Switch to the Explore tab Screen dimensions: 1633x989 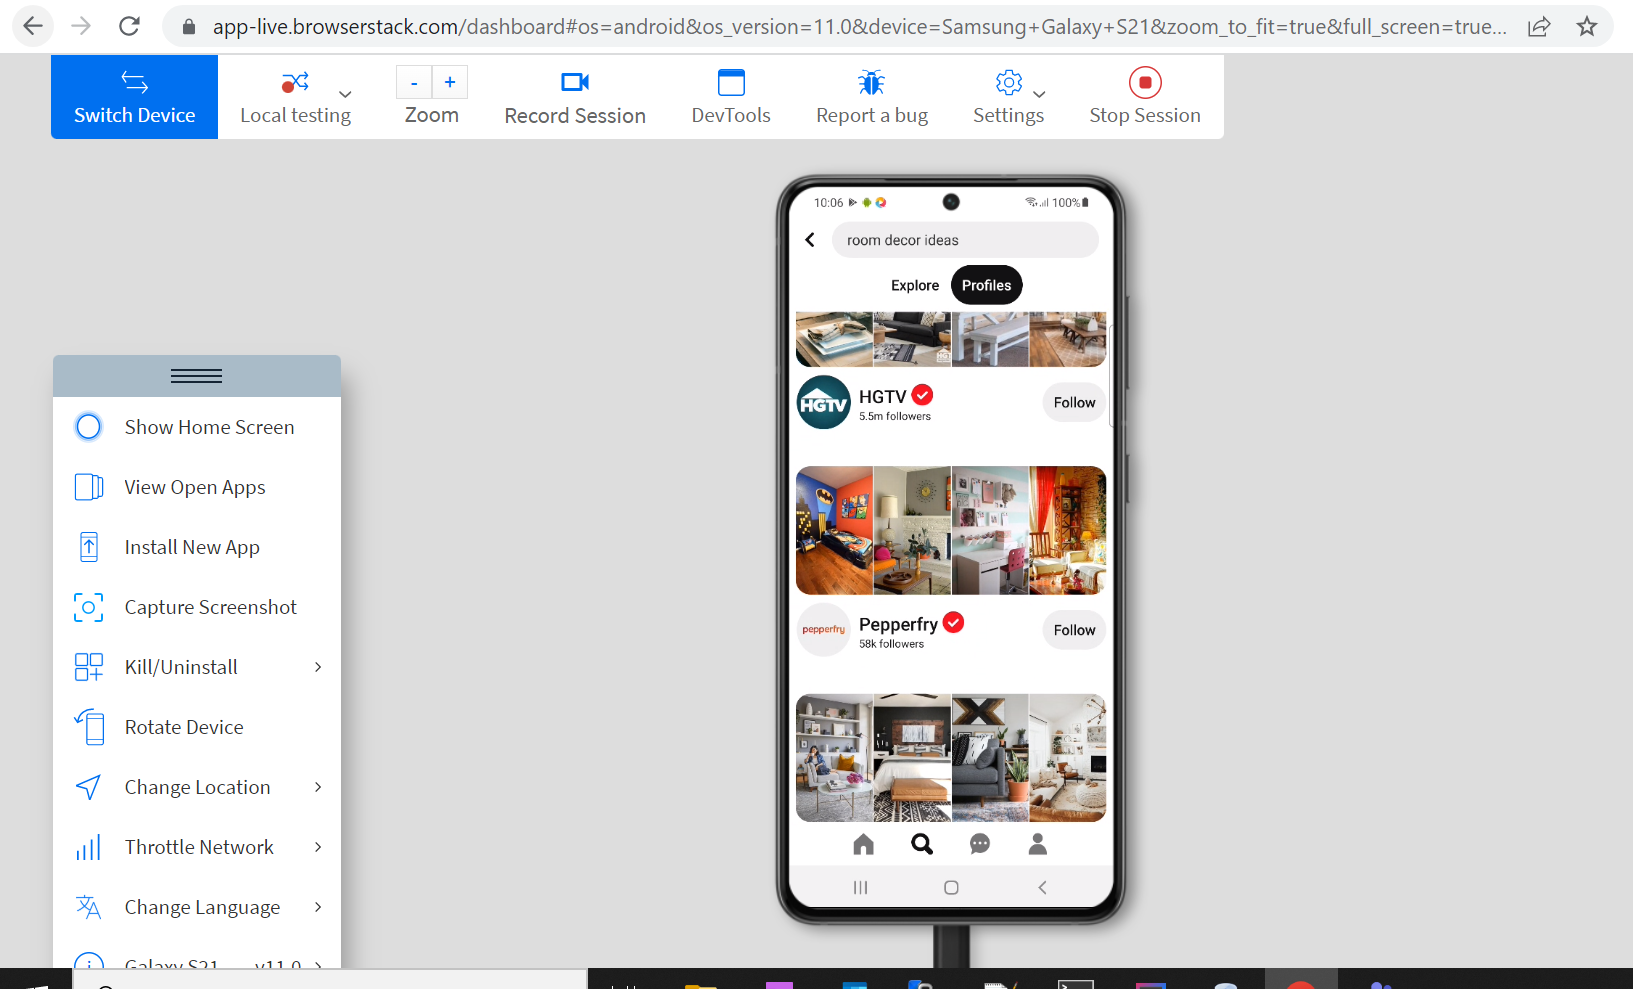point(915,286)
